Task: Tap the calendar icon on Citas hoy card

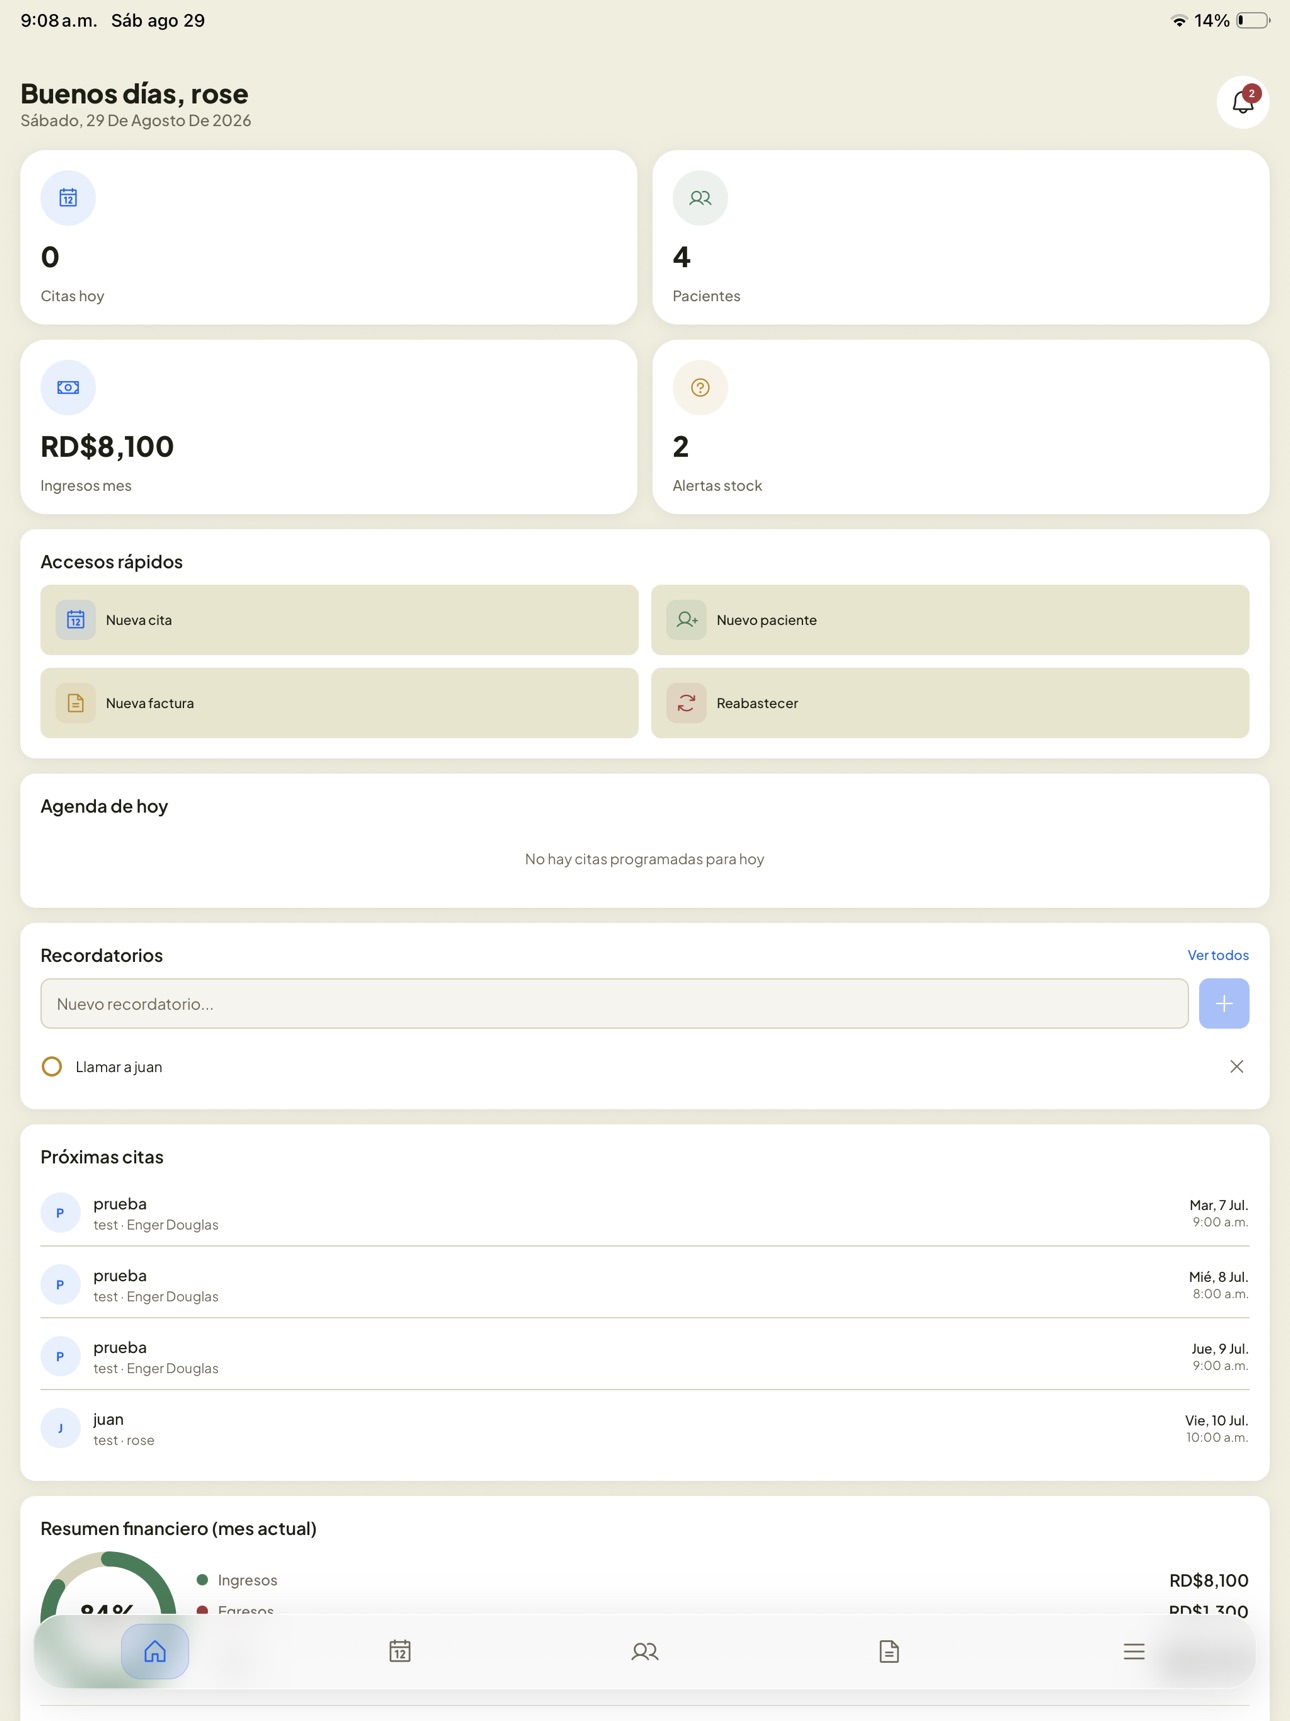Action: pyautogui.click(x=68, y=198)
